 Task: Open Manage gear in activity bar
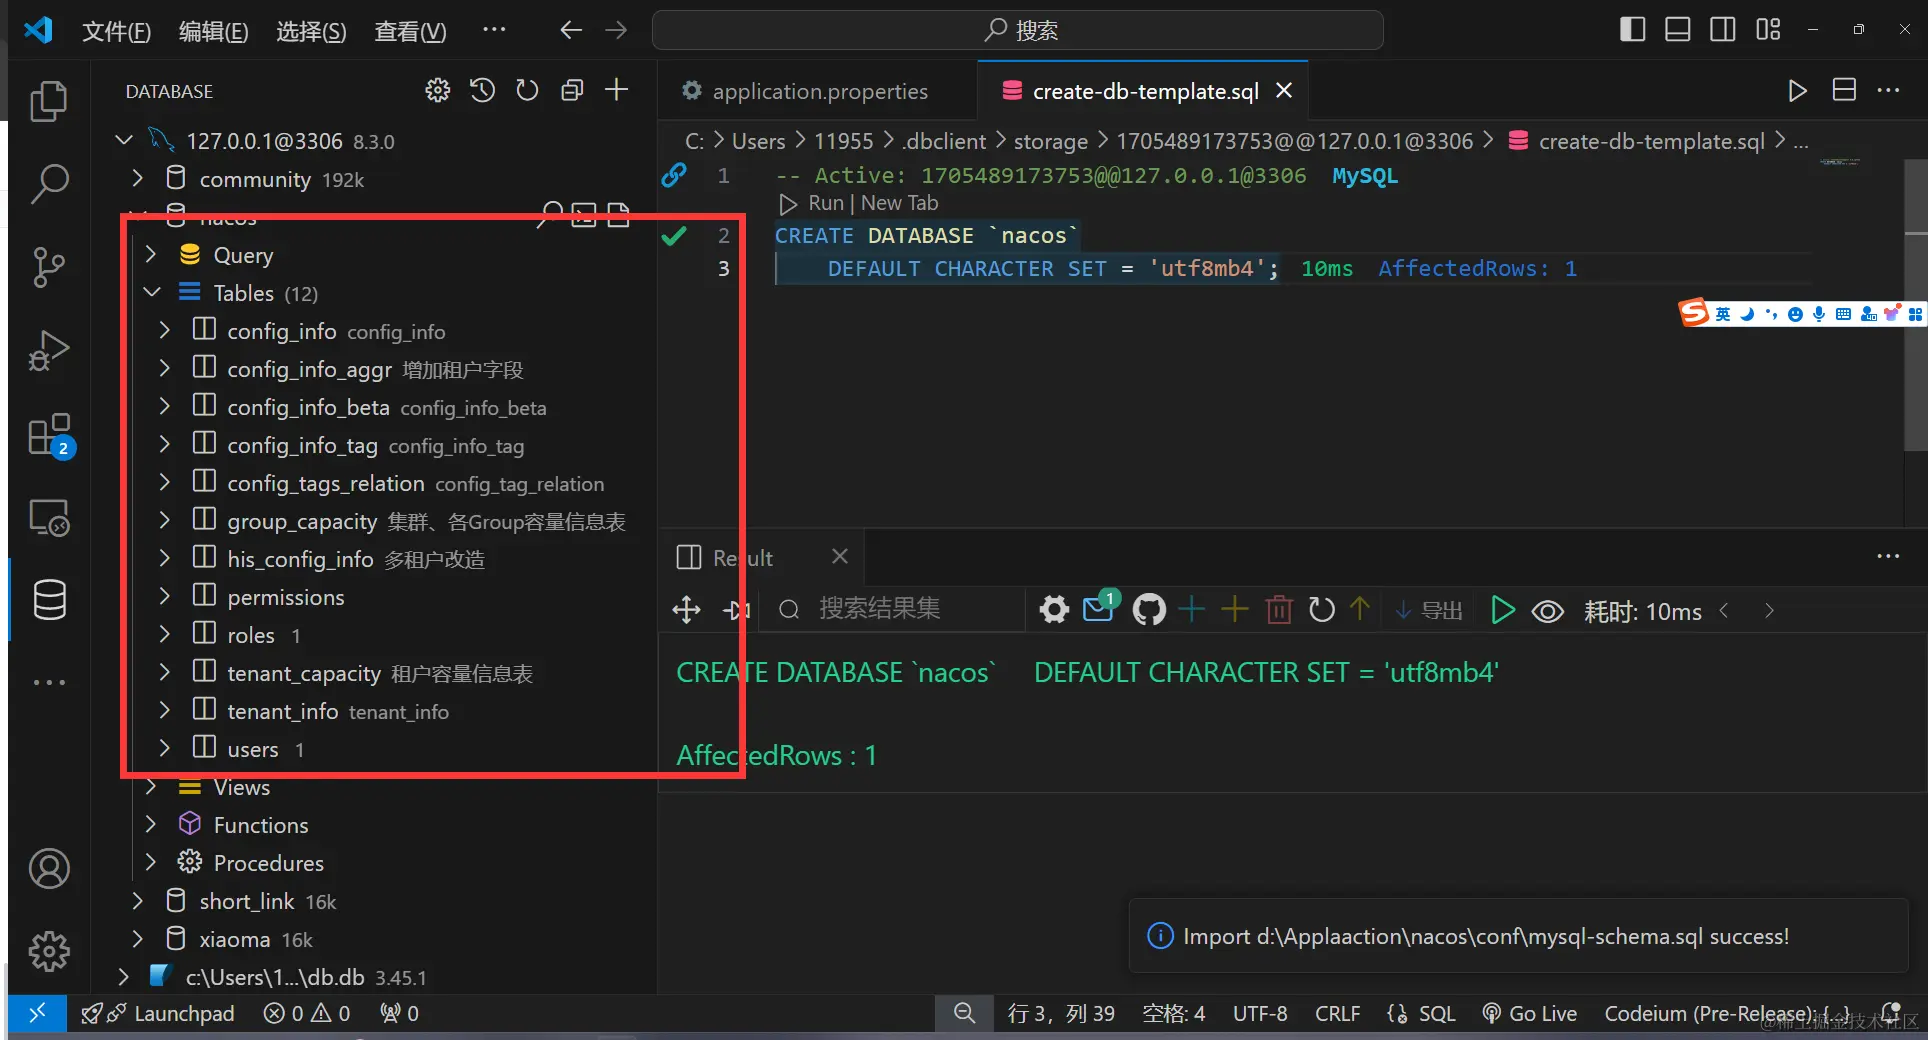[x=49, y=951]
